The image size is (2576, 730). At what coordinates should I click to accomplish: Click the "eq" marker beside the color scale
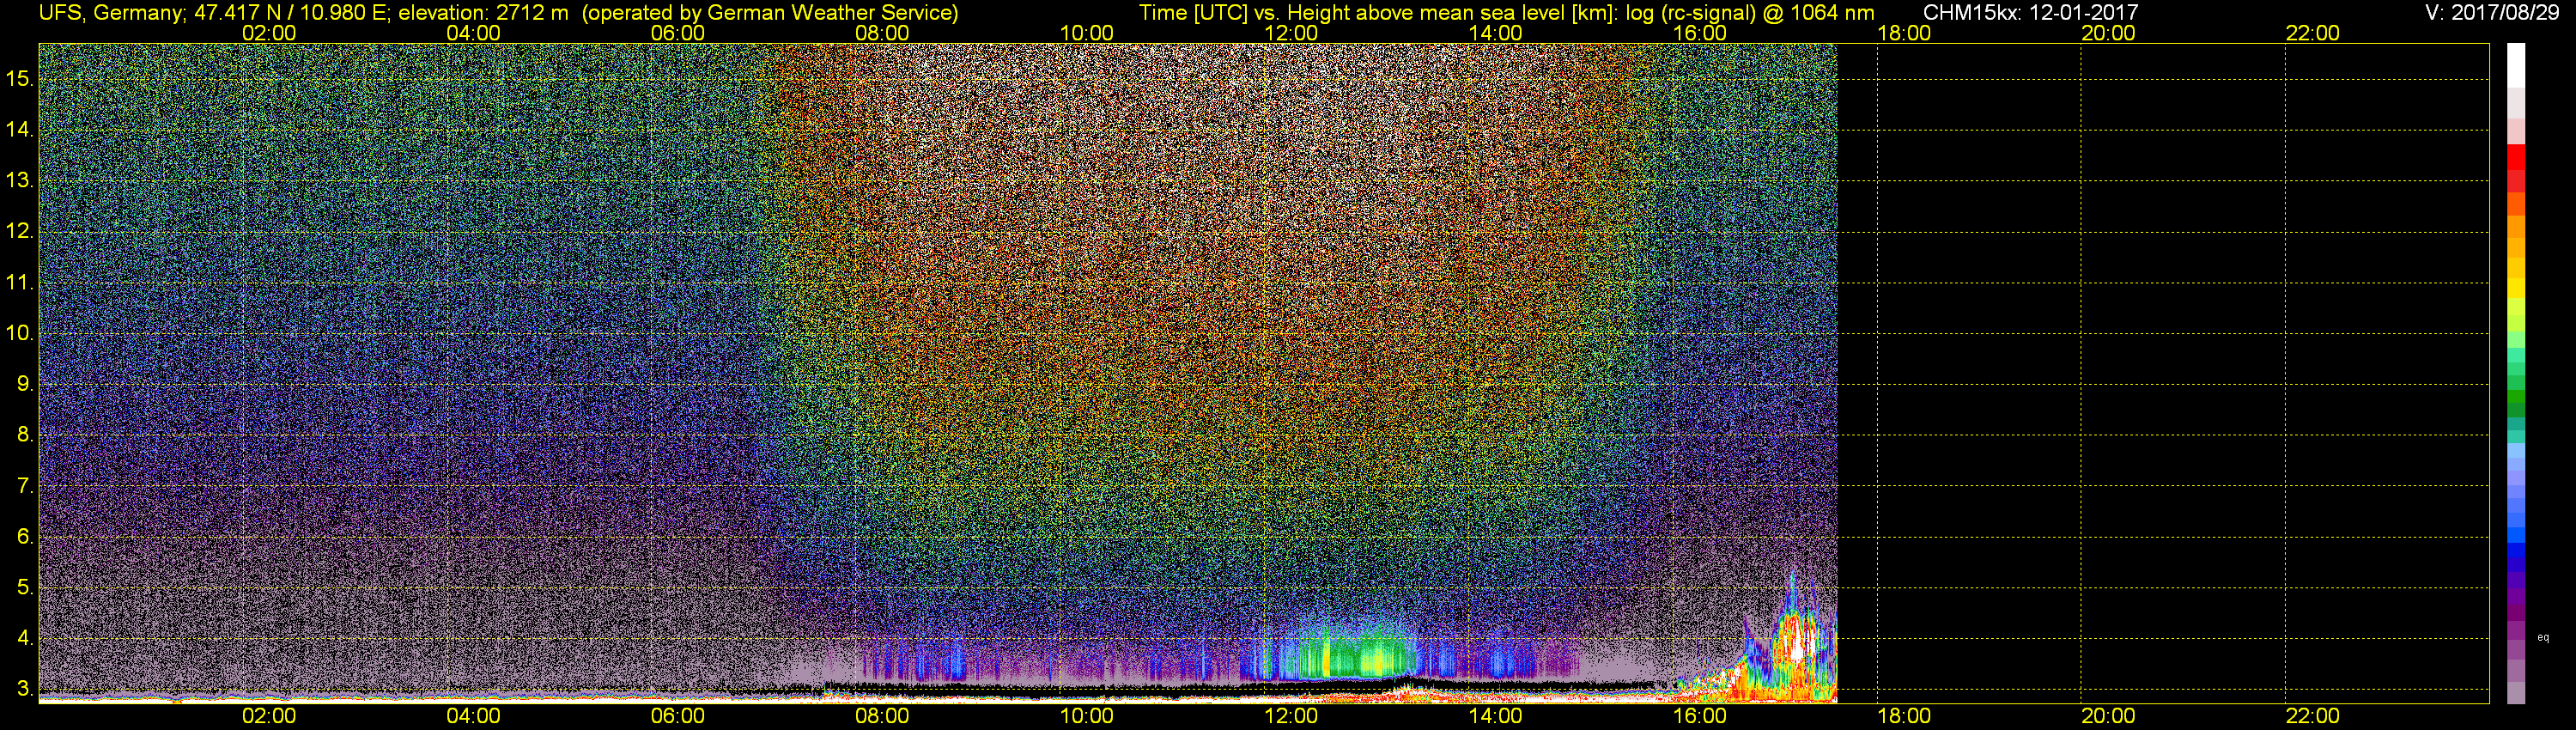tap(2543, 638)
